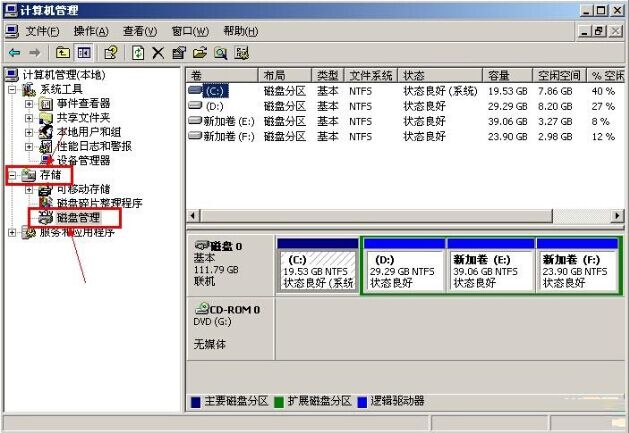629x433 pixels.
Task: Click the horizontal scrollbar thumb in volume list
Action: pos(376,216)
